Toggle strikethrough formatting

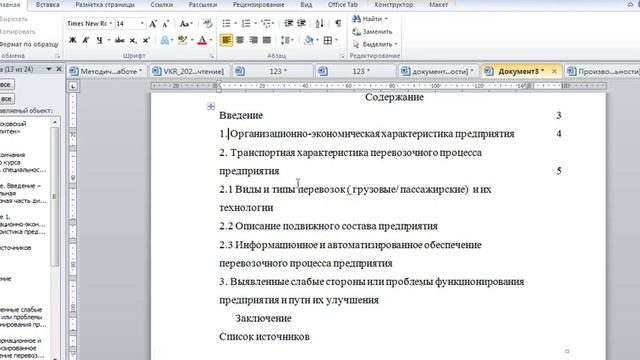(120, 40)
